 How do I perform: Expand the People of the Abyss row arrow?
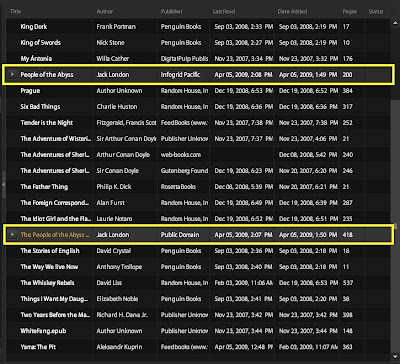pyautogui.click(x=12, y=75)
